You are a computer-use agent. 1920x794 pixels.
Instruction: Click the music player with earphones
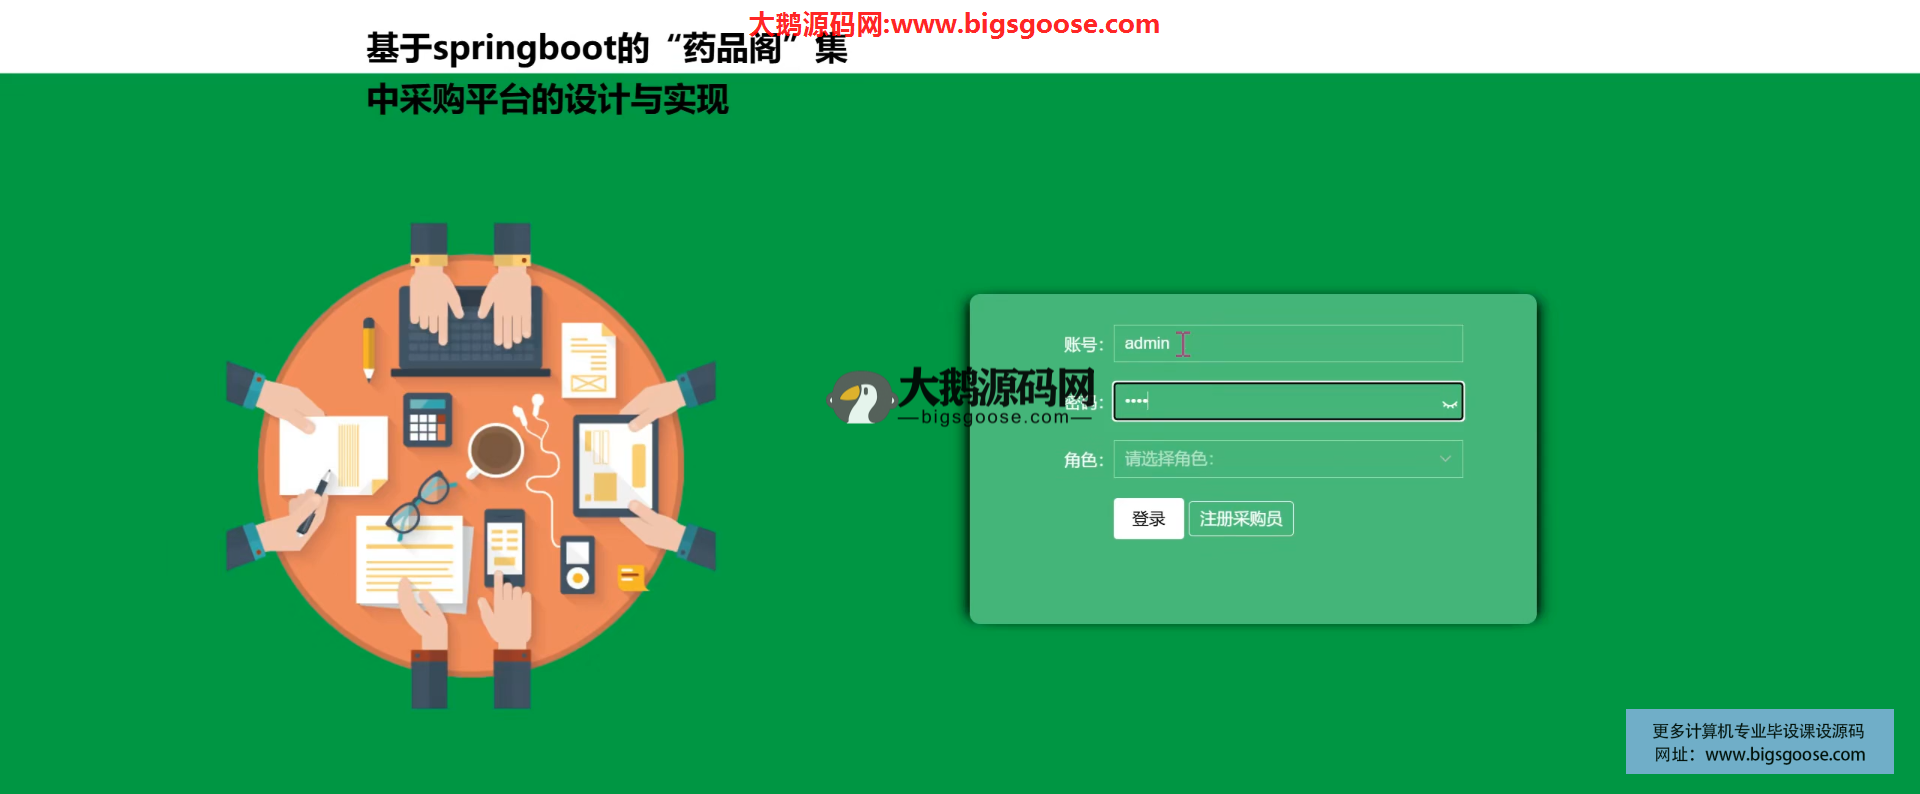[577, 565]
